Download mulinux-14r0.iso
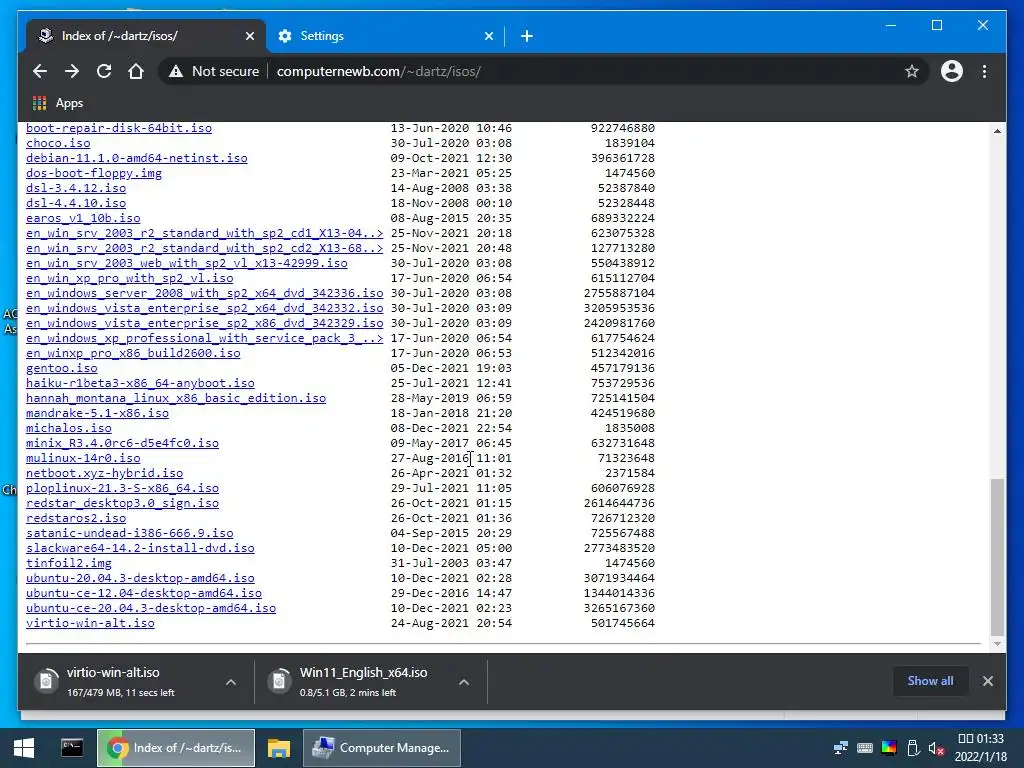The image size is (1024, 768). [x=83, y=458]
